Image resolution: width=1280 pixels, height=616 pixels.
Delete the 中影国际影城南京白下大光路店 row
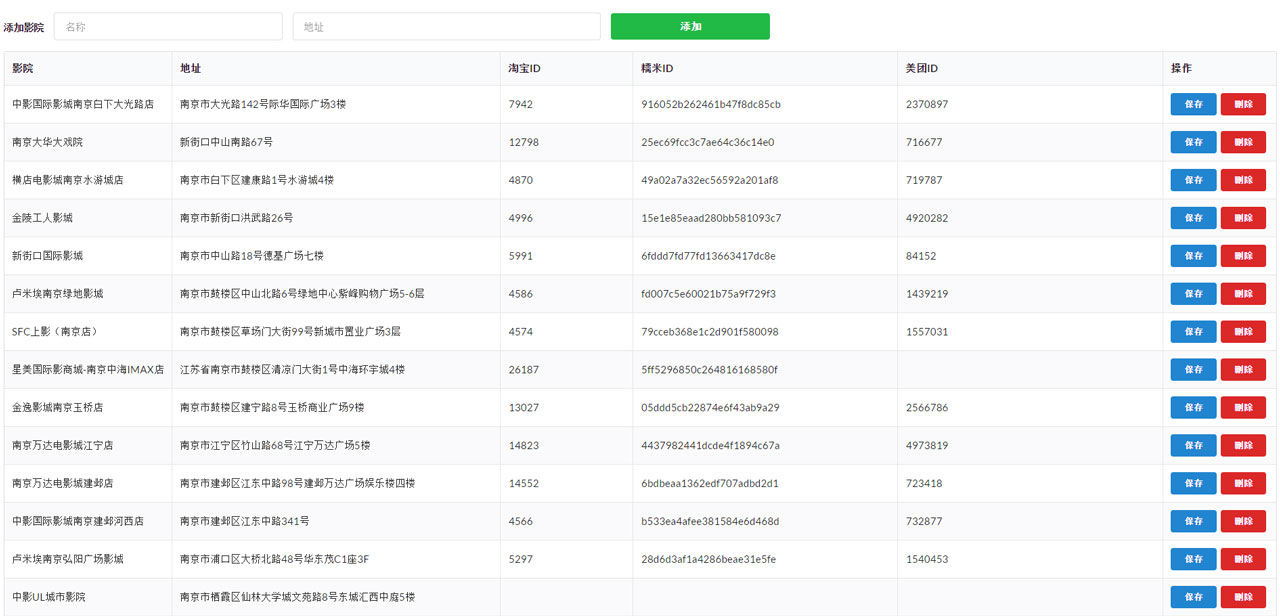tap(1243, 104)
